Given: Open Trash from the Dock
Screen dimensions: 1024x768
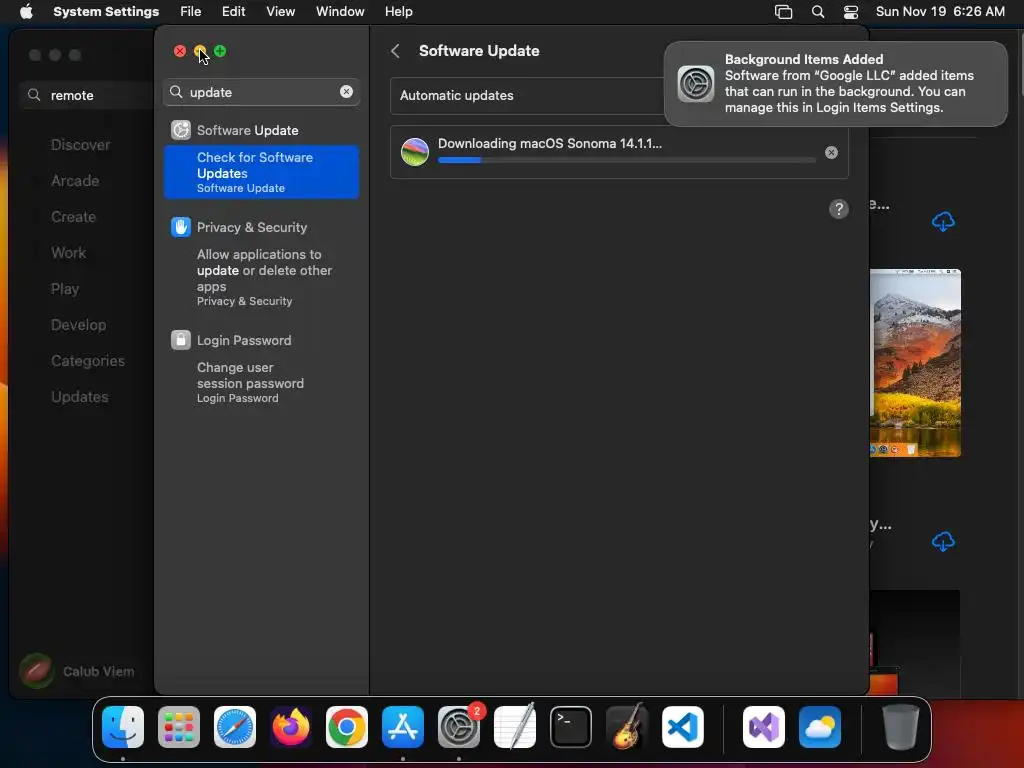Looking at the screenshot, I should 901,727.
